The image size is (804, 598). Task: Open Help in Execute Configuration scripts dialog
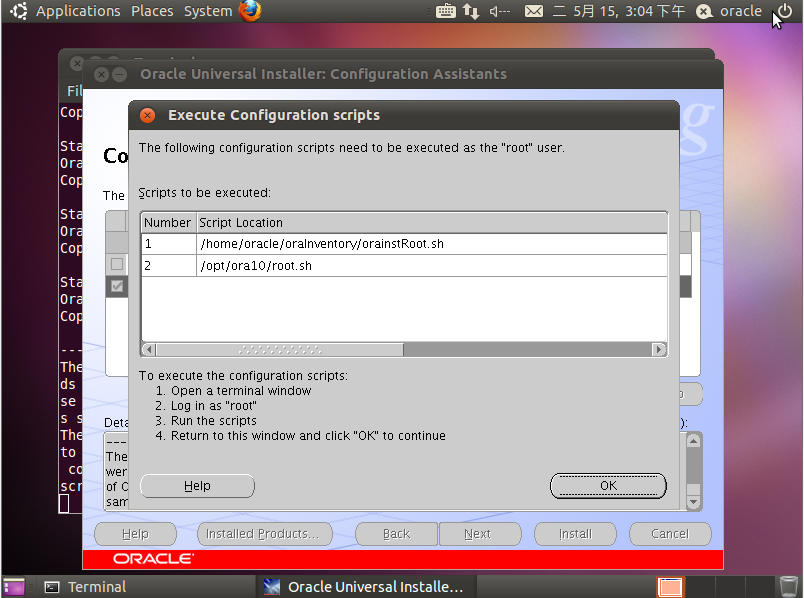coord(197,486)
